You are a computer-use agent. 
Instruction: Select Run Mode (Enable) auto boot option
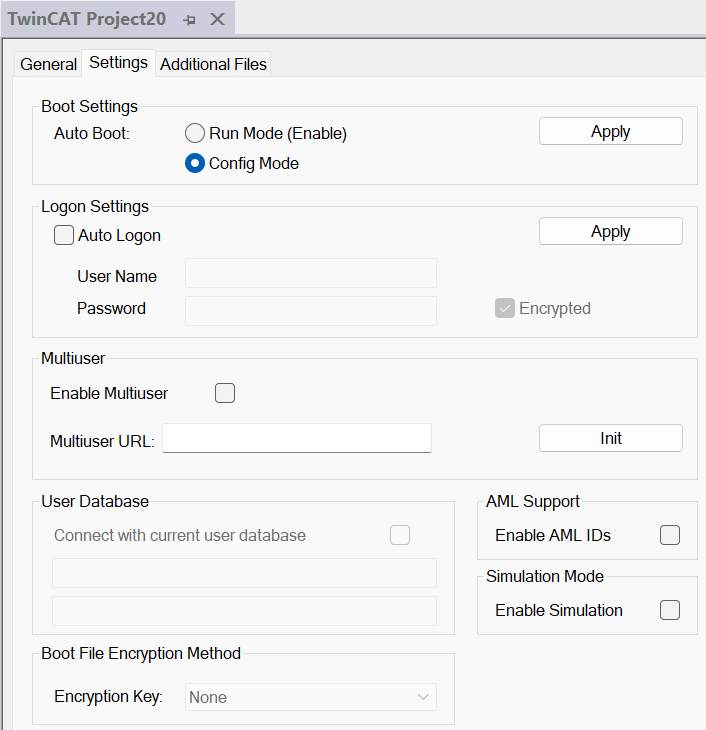pos(195,133)
